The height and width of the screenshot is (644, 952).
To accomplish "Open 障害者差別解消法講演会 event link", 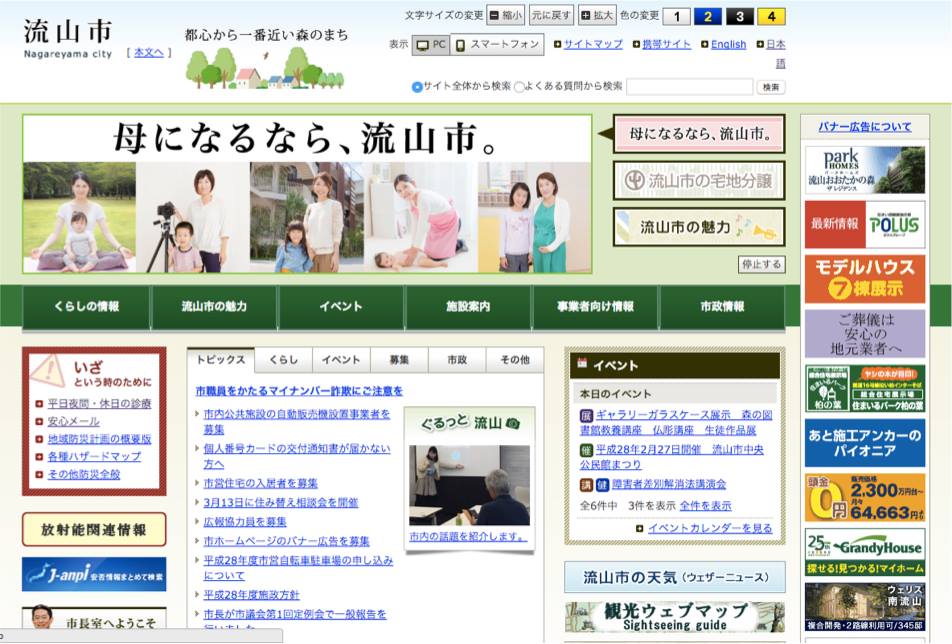I will [669, 484].
